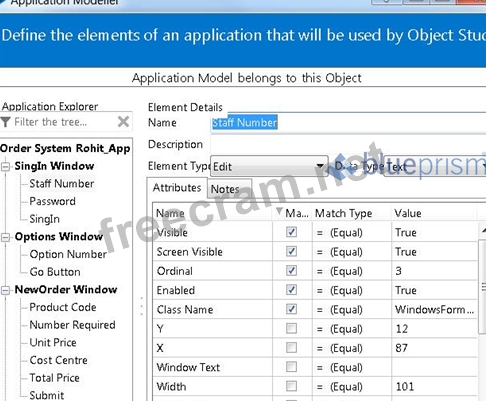486x401 pixels.
Task: Check the X attribute match checkbox
Action: tap(291, 348)
